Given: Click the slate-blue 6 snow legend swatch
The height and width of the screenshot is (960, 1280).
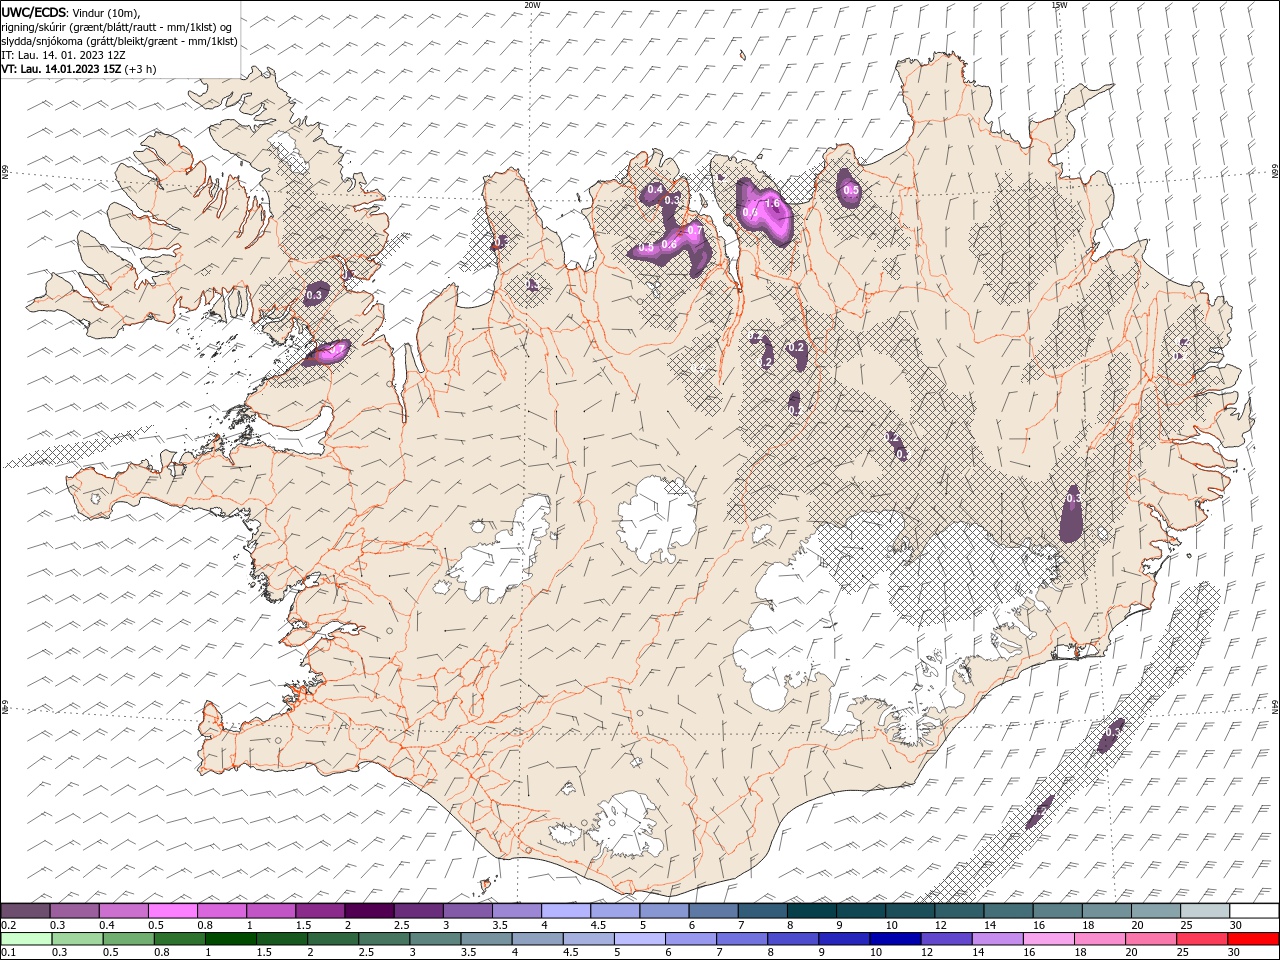Looking at the screenshot, I should pyautogui.click(x=713, y=911).
